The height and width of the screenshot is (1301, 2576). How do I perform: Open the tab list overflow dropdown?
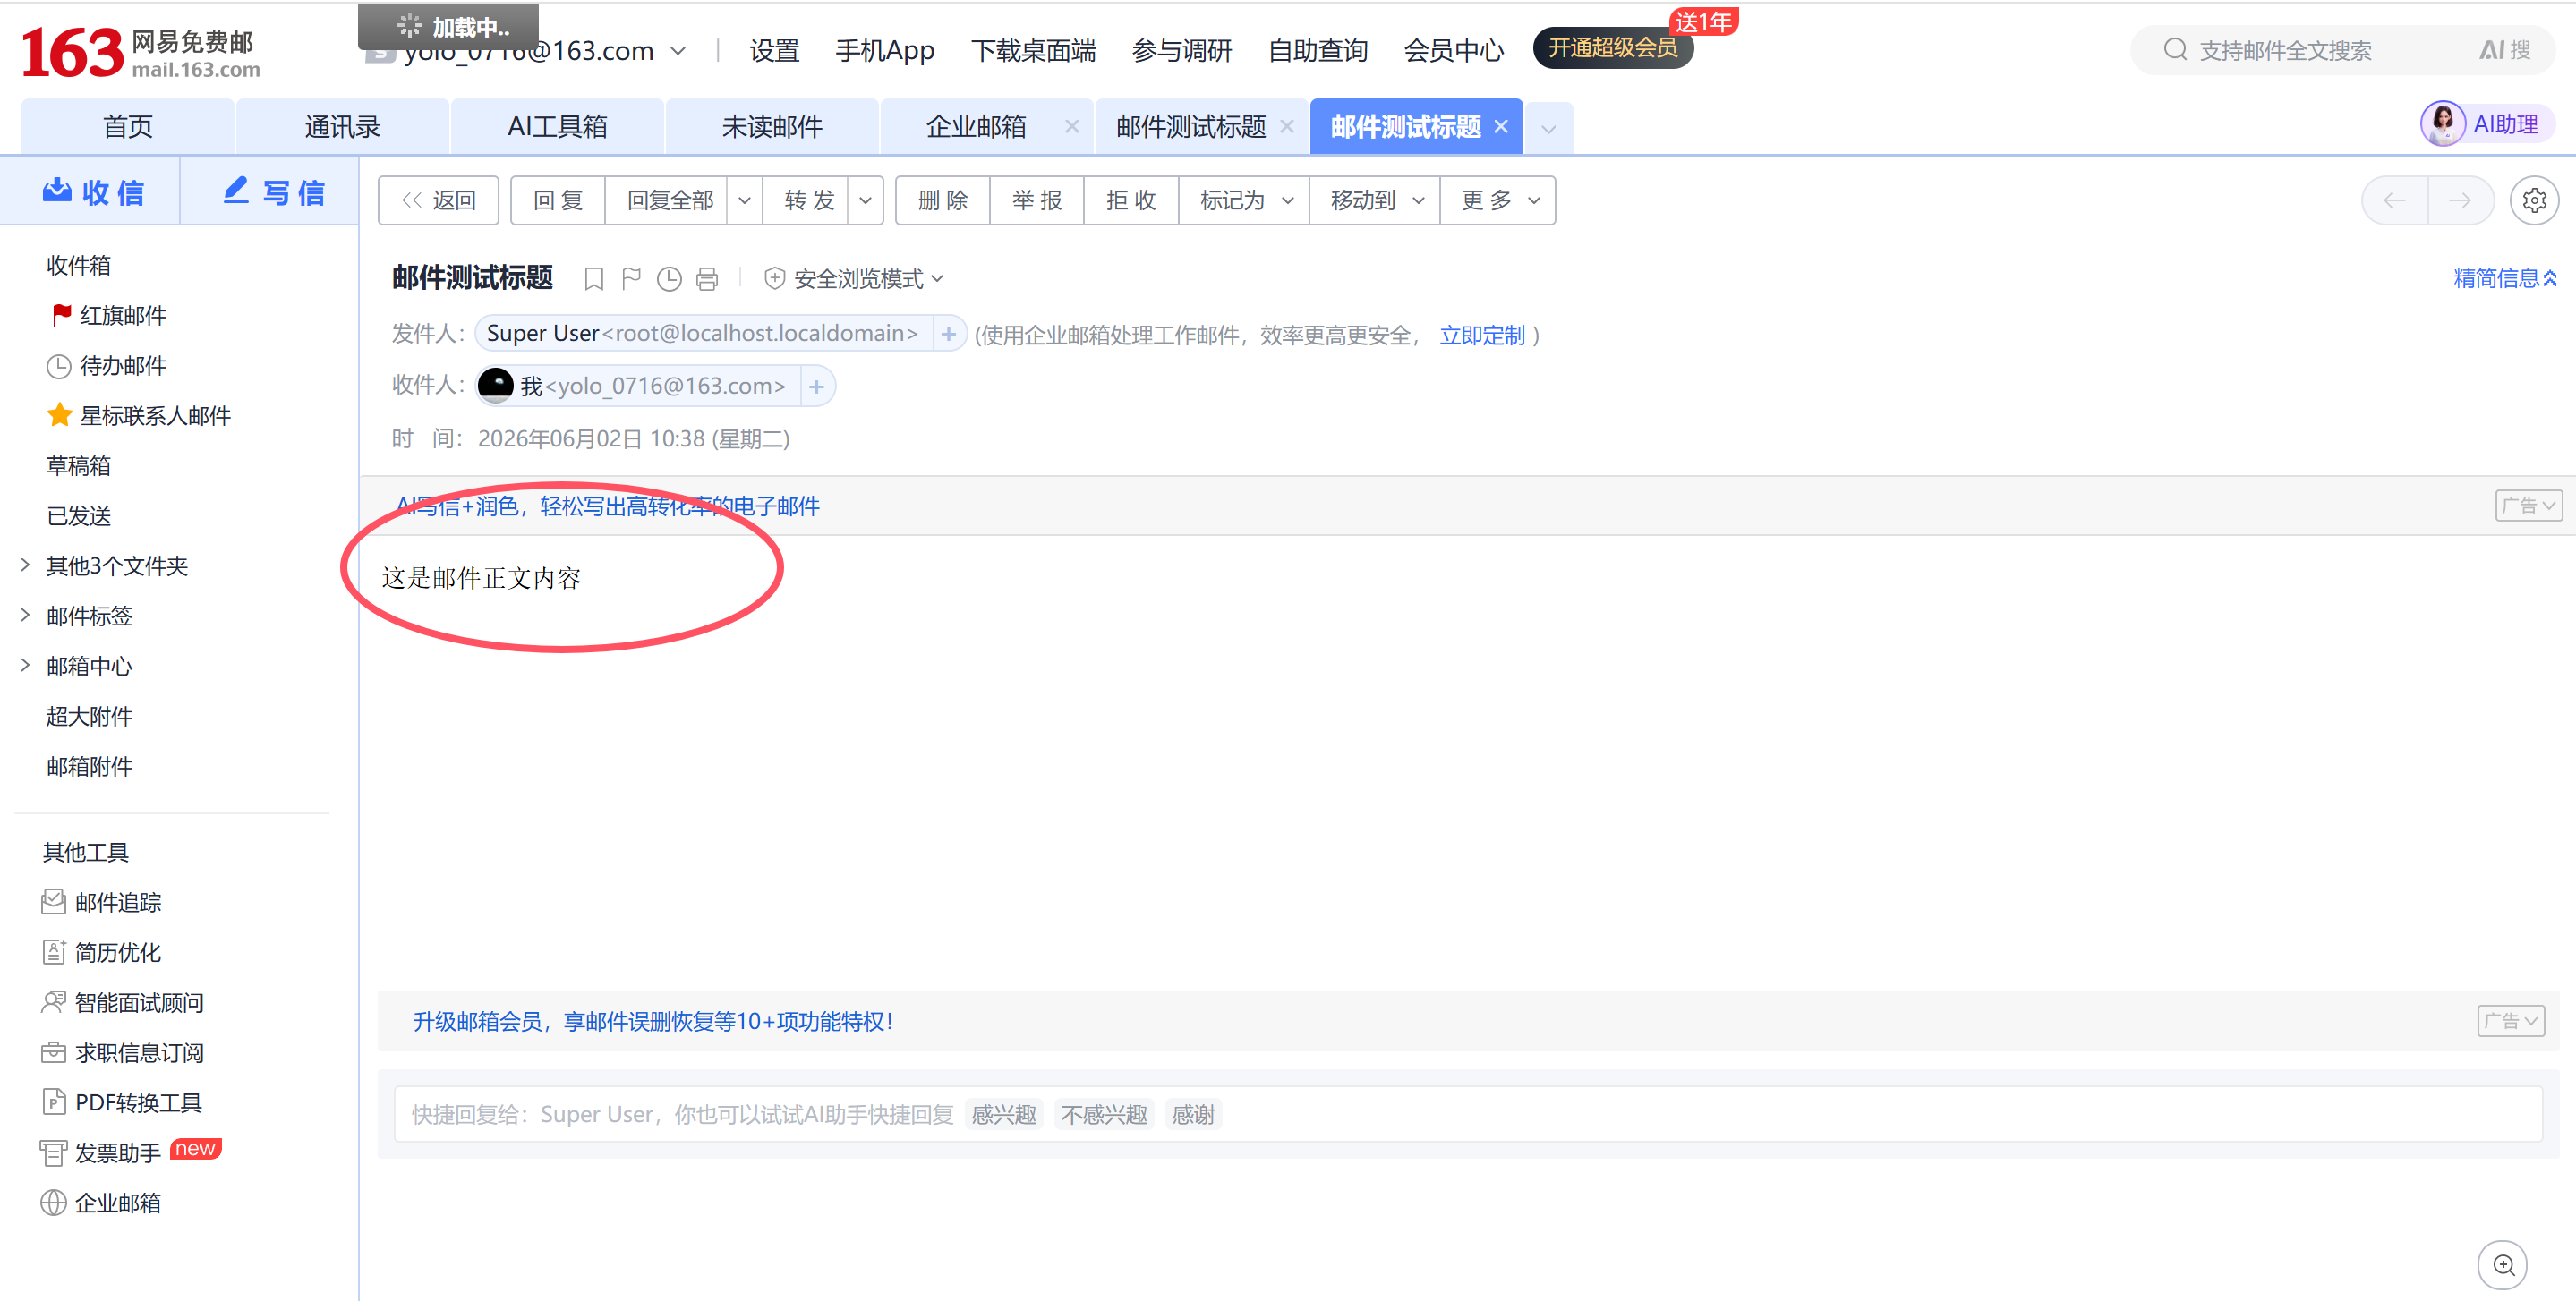point(1548,129)
